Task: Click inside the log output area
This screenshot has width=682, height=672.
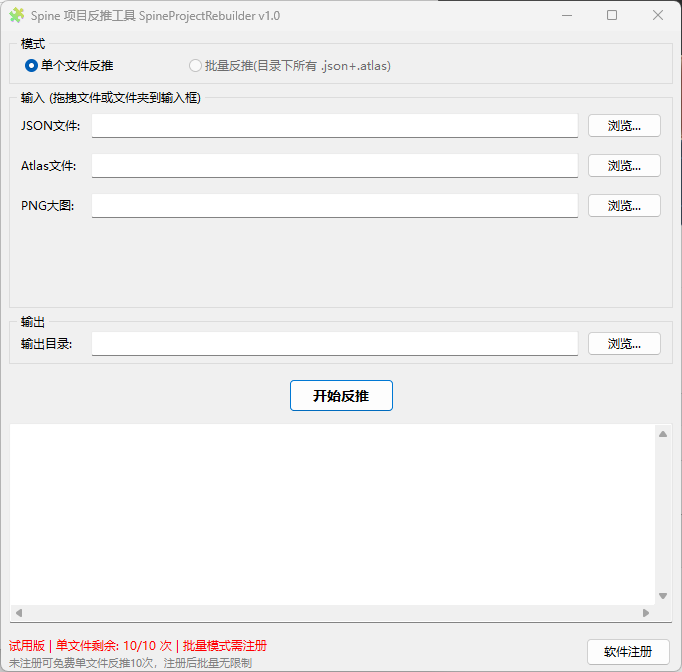Action: pos(332,514)
